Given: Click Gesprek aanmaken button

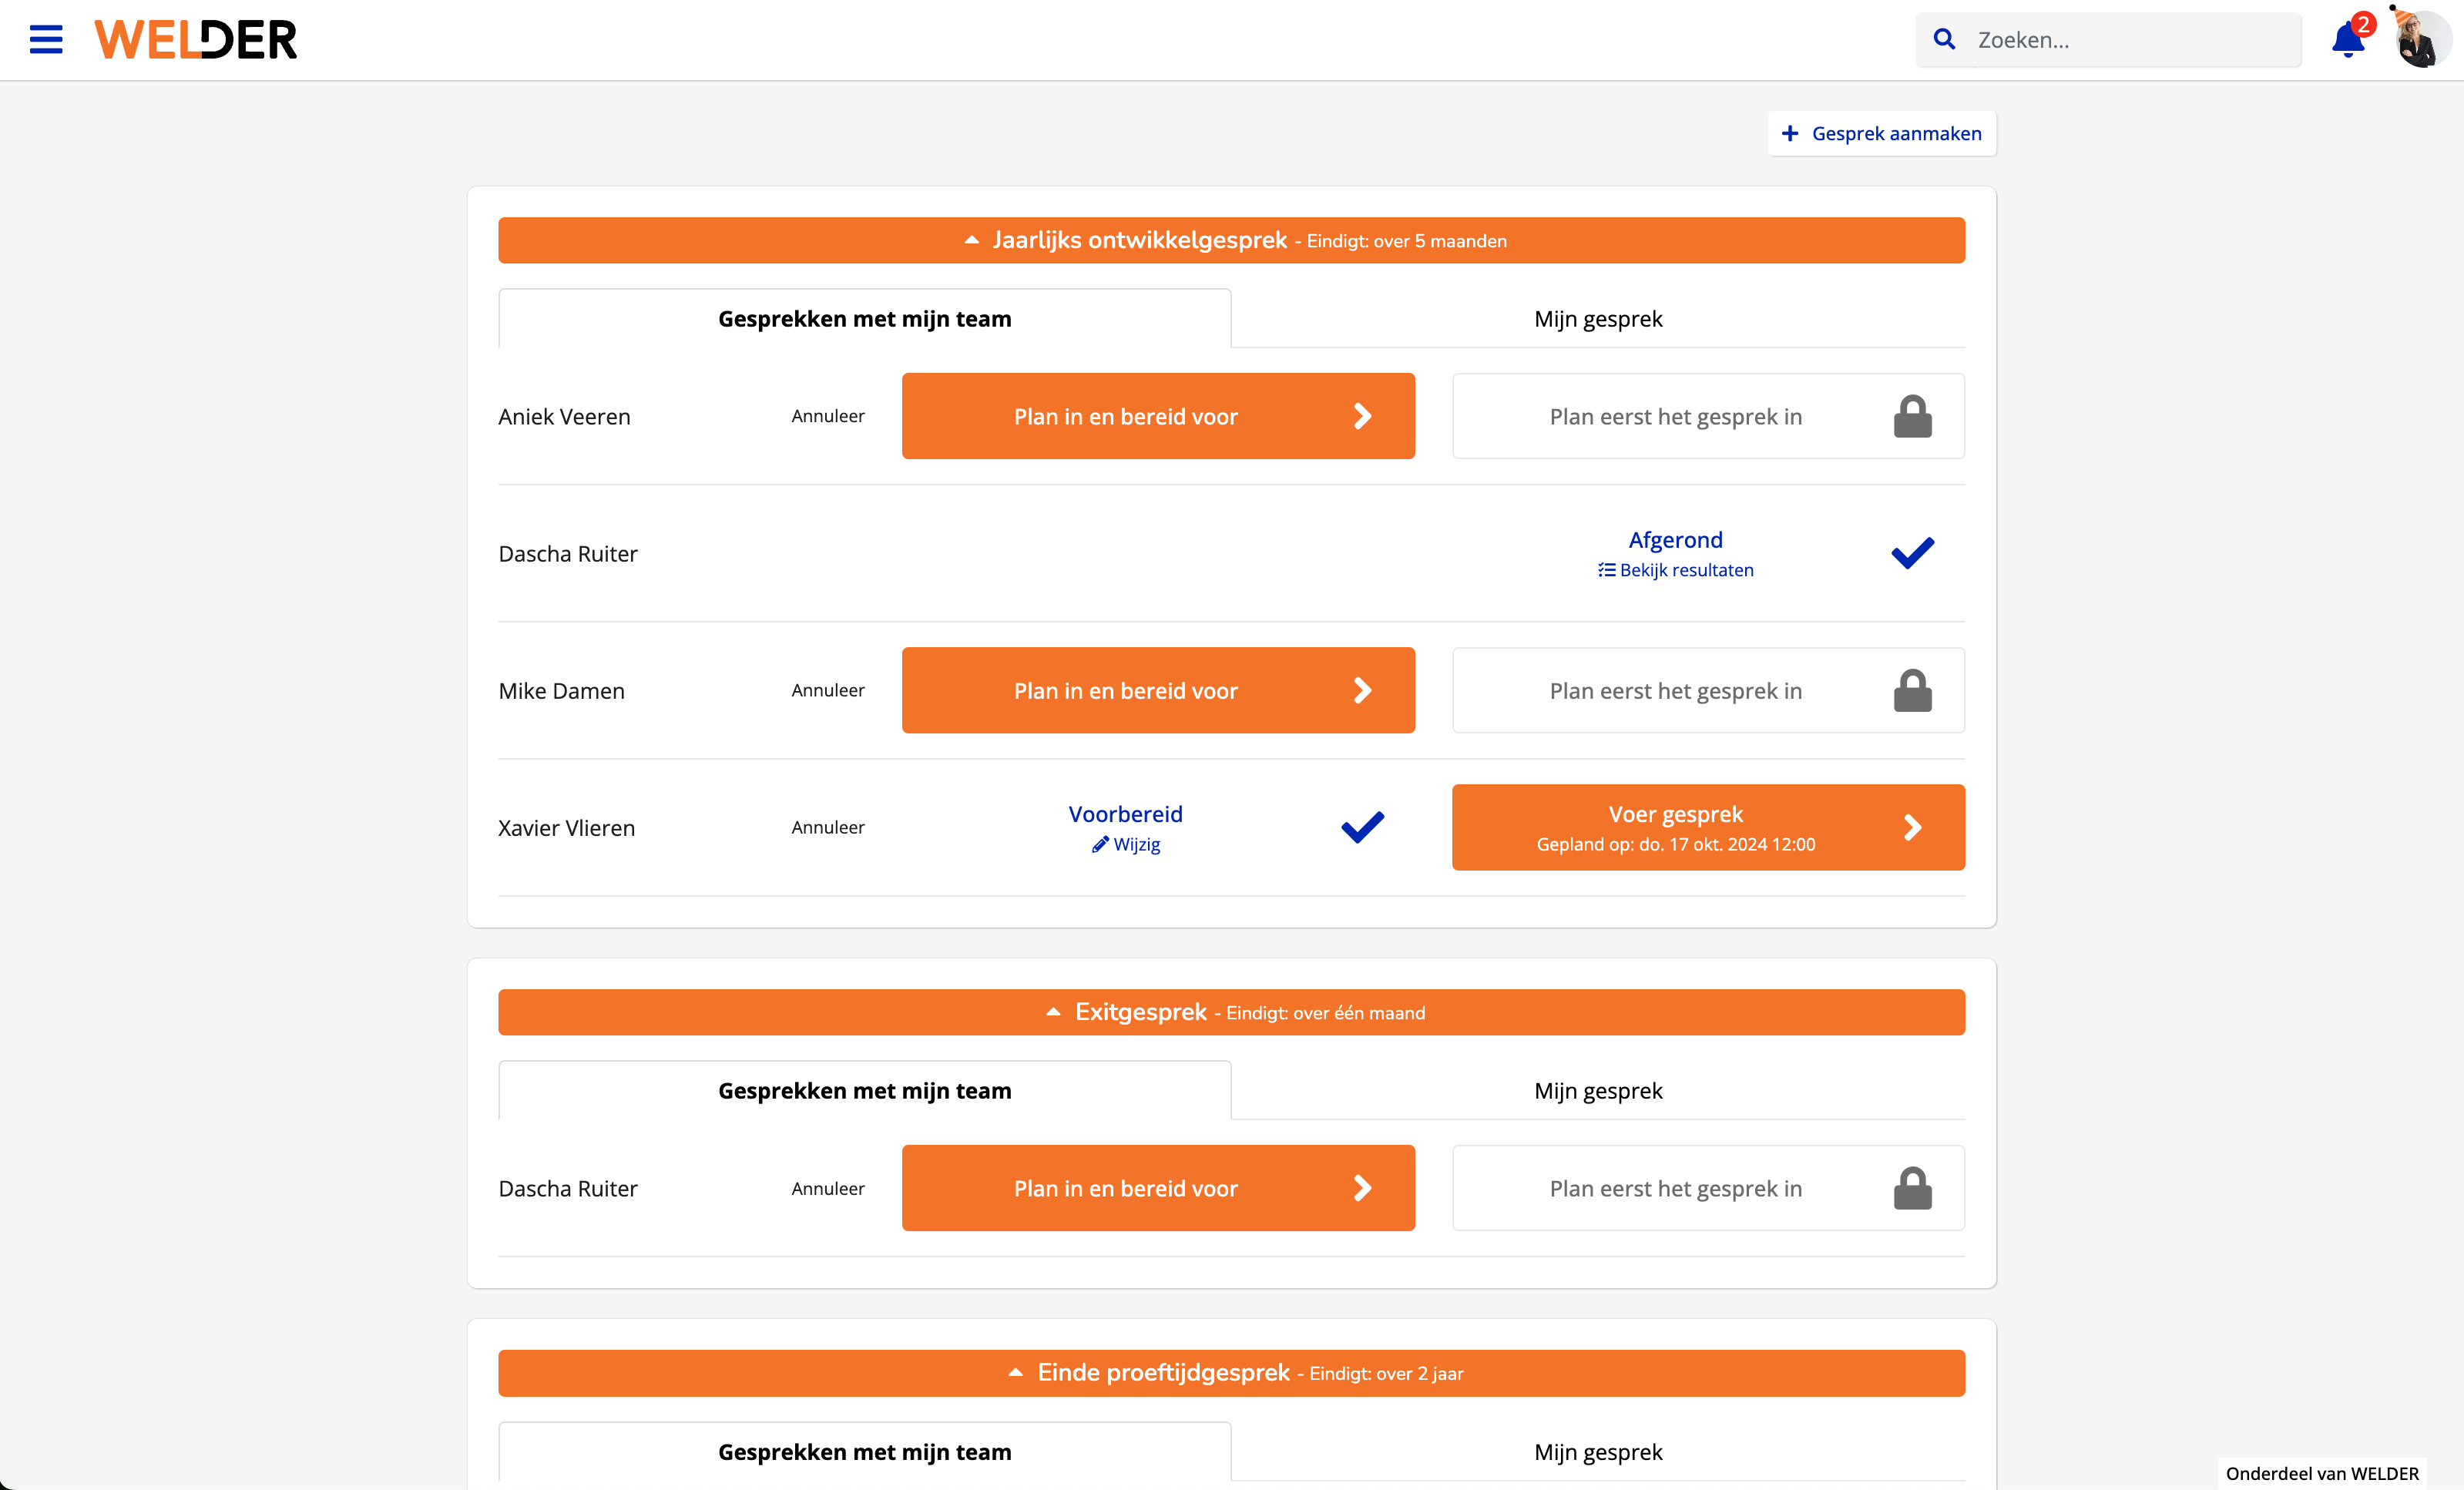Looking at the screenshot, I should click(1881, 134).
